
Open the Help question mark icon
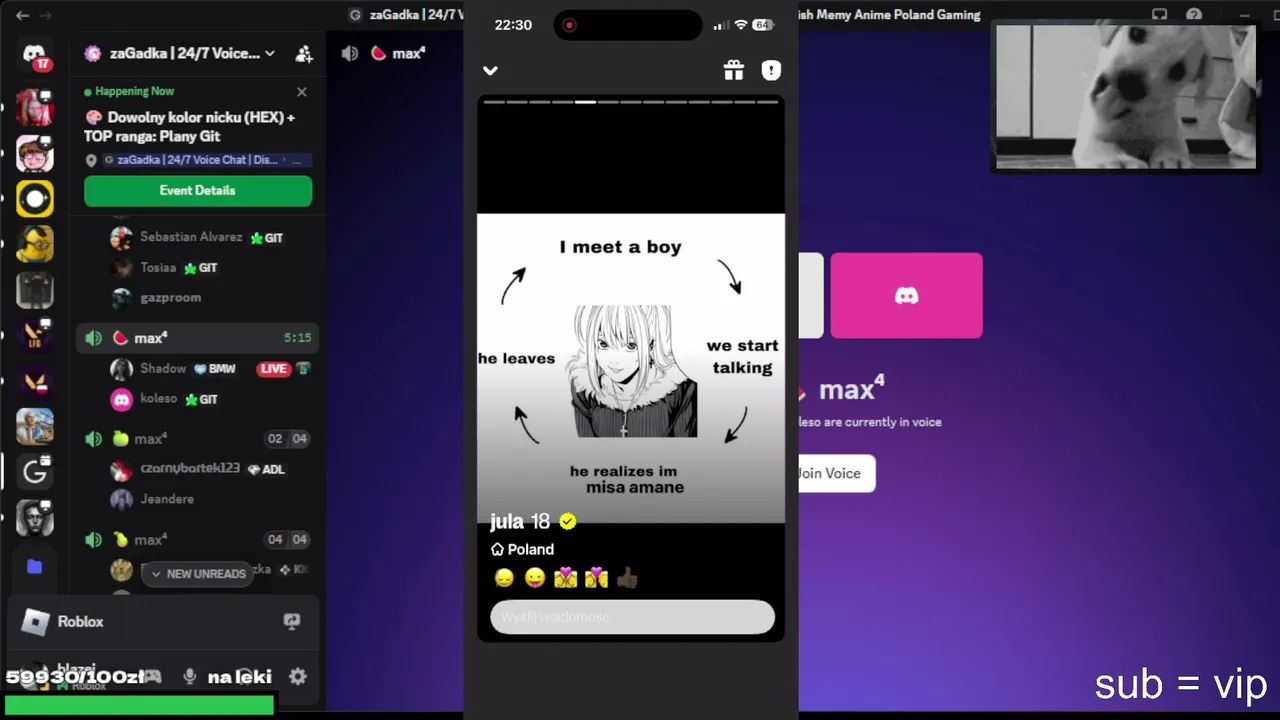click(1194, 15)
